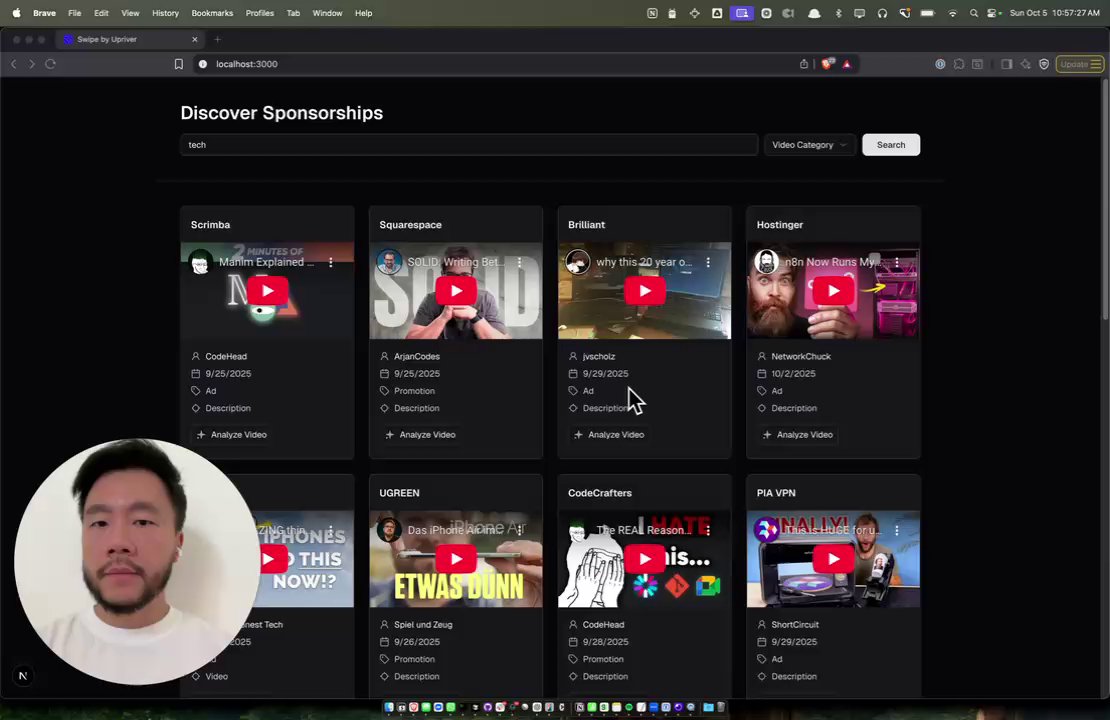
Task: Click the ArjanCodes avatar on Squarespace video
Action: [x=389, y=262]
